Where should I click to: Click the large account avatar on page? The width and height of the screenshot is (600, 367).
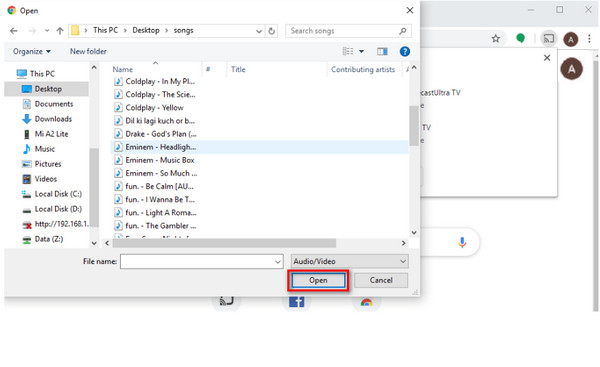[571, 69]
